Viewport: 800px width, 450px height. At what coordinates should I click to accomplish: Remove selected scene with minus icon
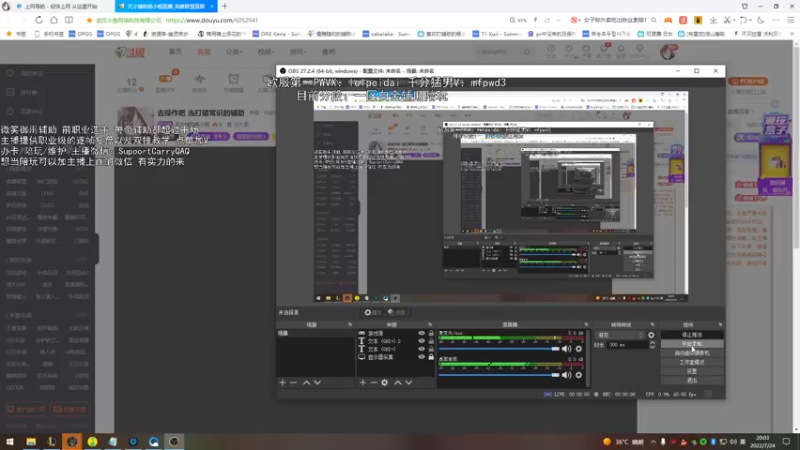pyautogui.click(x=293, y=382)
